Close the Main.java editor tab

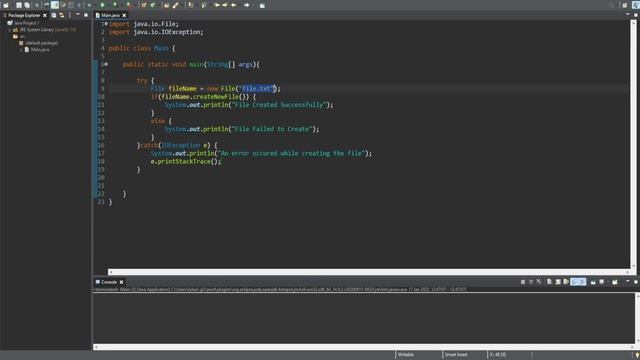click(x=124, y=15)
